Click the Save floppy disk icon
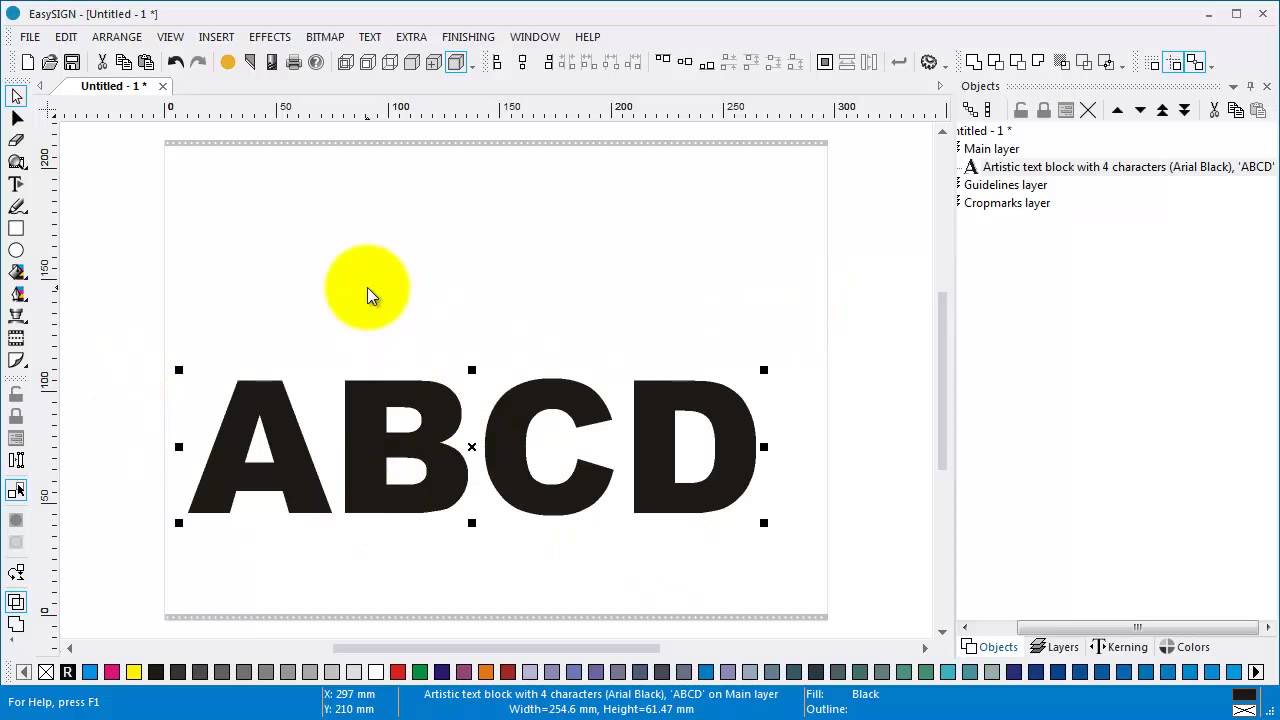Viewport: 1280px width, 720px height. pyautogui.click(x=72, y=62)
